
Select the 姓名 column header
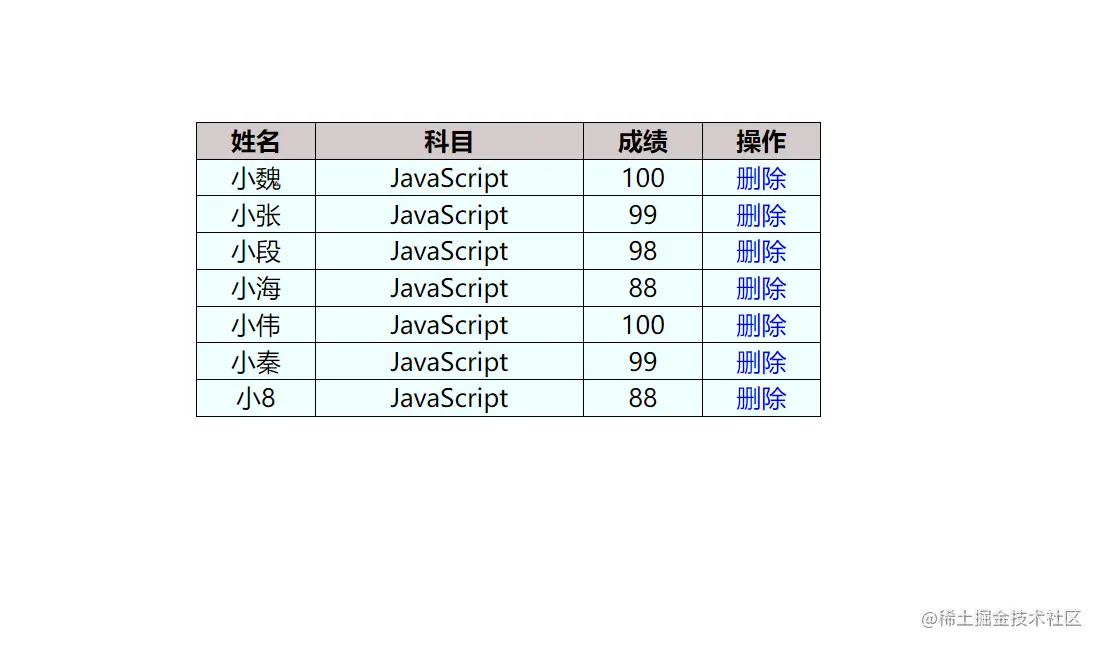256,141
